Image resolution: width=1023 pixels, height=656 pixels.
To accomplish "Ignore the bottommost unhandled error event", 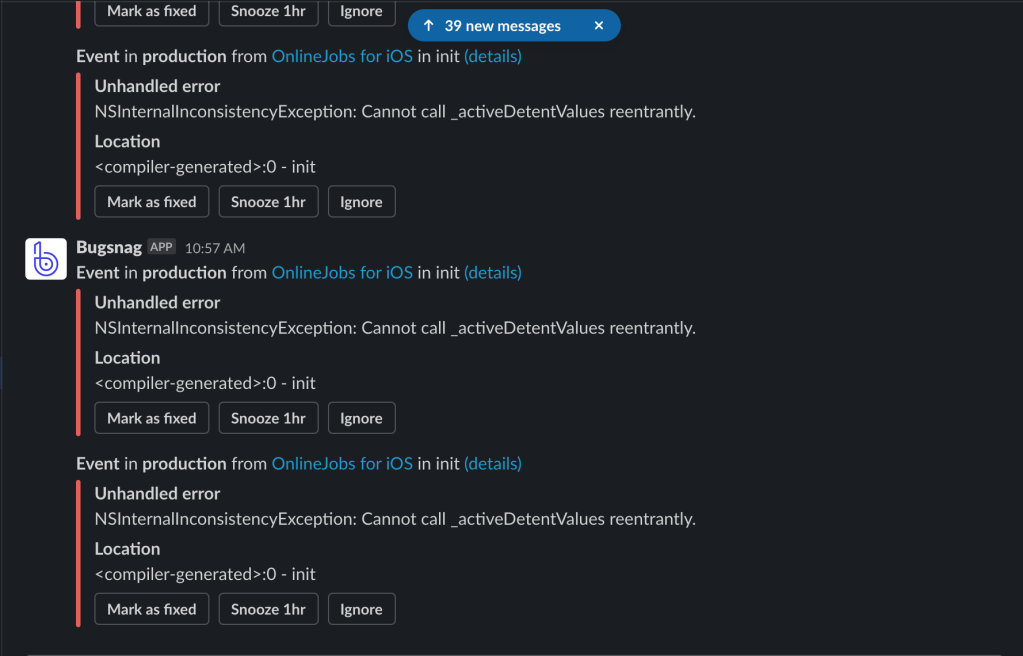I will click(361, 609).
